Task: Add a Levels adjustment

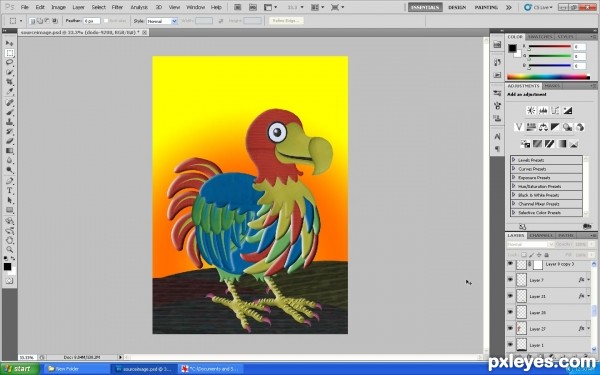Action: [x=543, y=111]
